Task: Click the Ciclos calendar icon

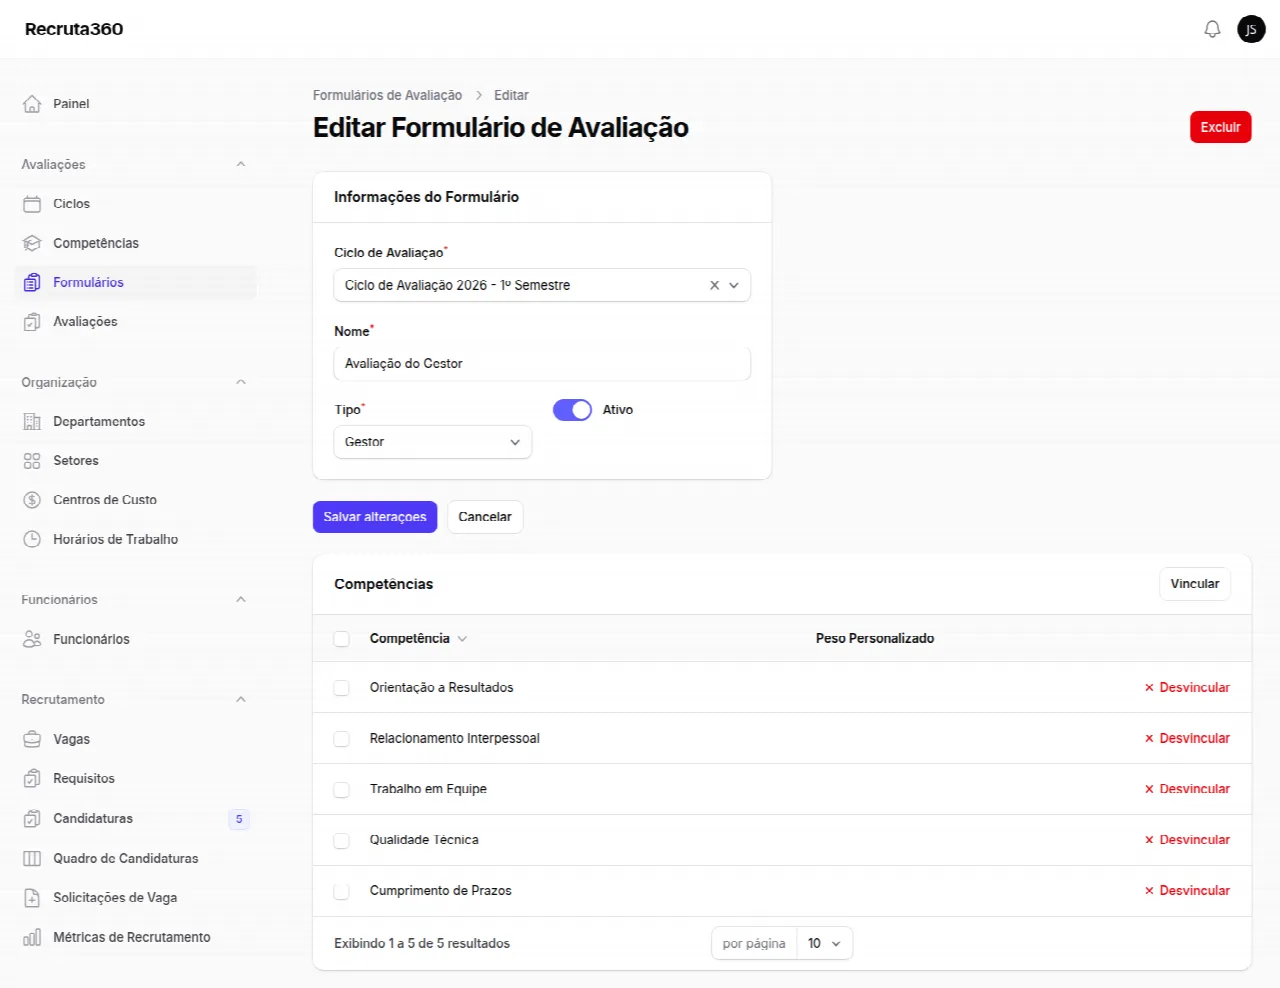Action: point(32,204)
